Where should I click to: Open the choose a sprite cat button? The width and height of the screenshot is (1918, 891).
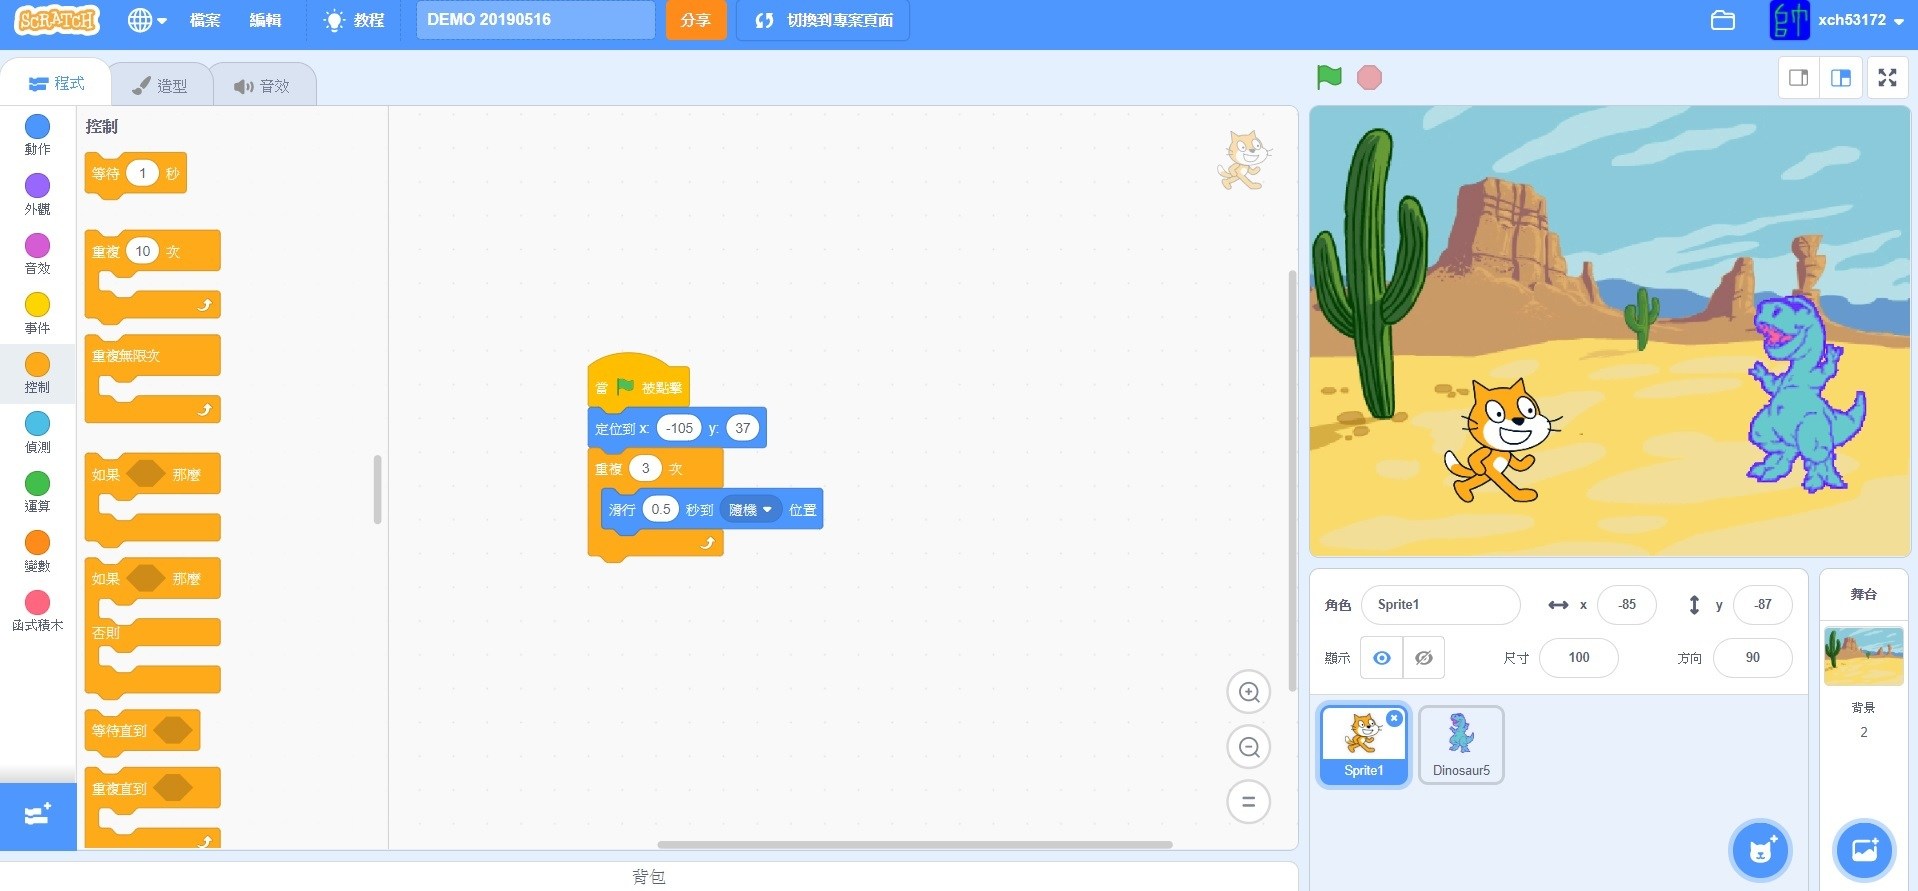point(1760,850)
